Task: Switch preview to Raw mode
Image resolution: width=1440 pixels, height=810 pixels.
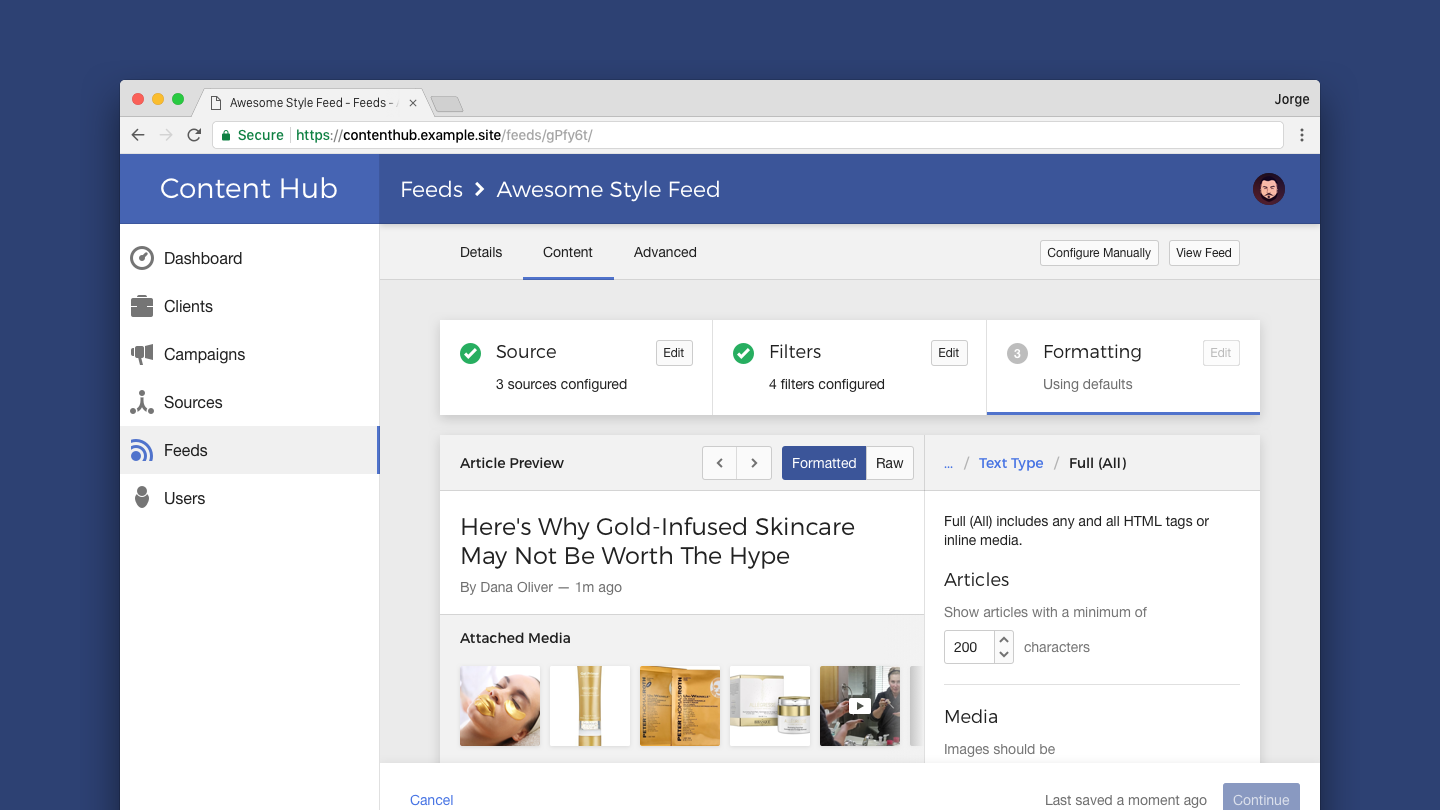Action: click(889, 463)
